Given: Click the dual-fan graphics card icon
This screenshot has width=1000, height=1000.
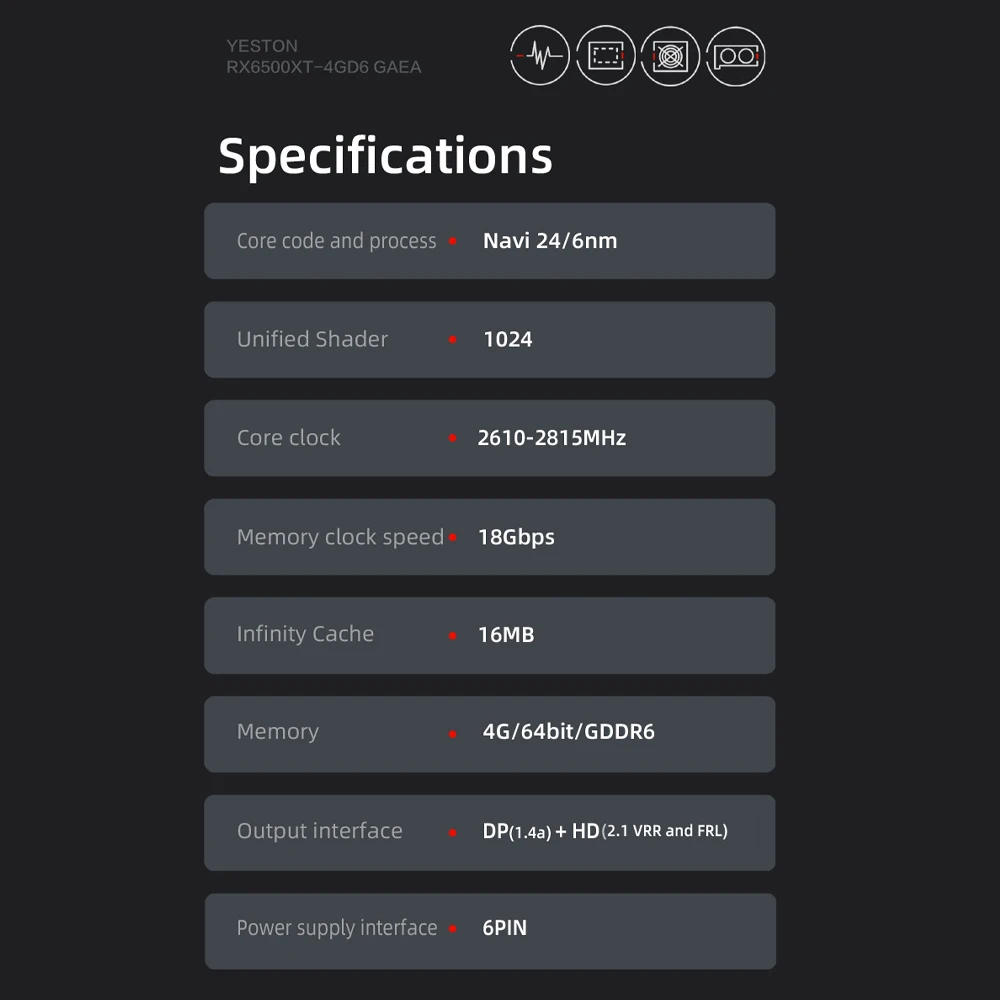Looking at the screenshot, I should point(736,56).
